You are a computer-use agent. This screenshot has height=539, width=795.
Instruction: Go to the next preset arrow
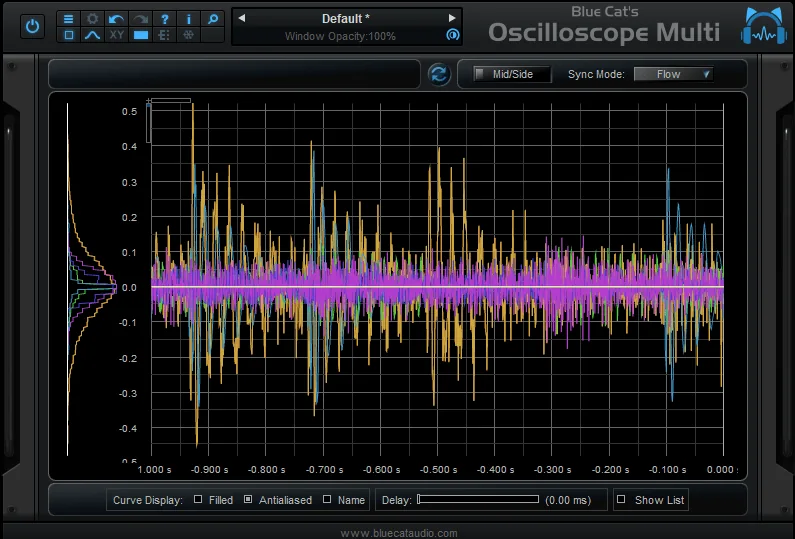452,18
